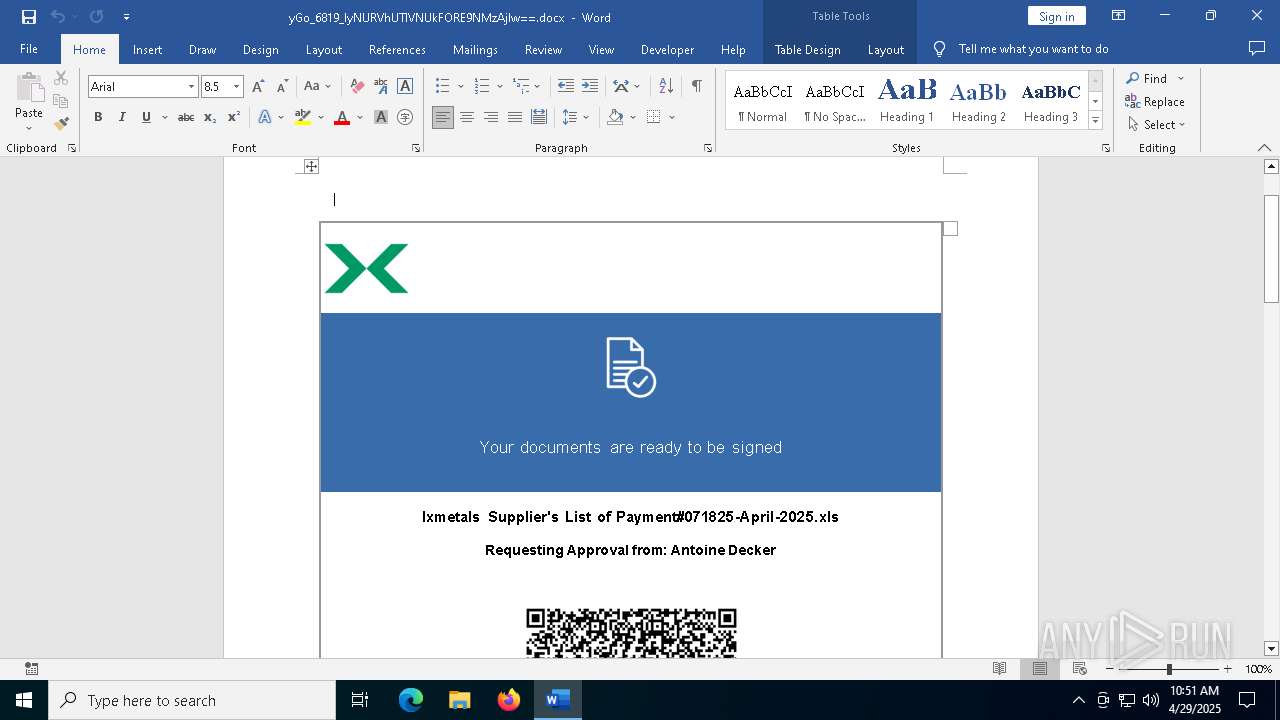Open the Change Case Aa dropdown
The image size is (1280, 720).
317,87
